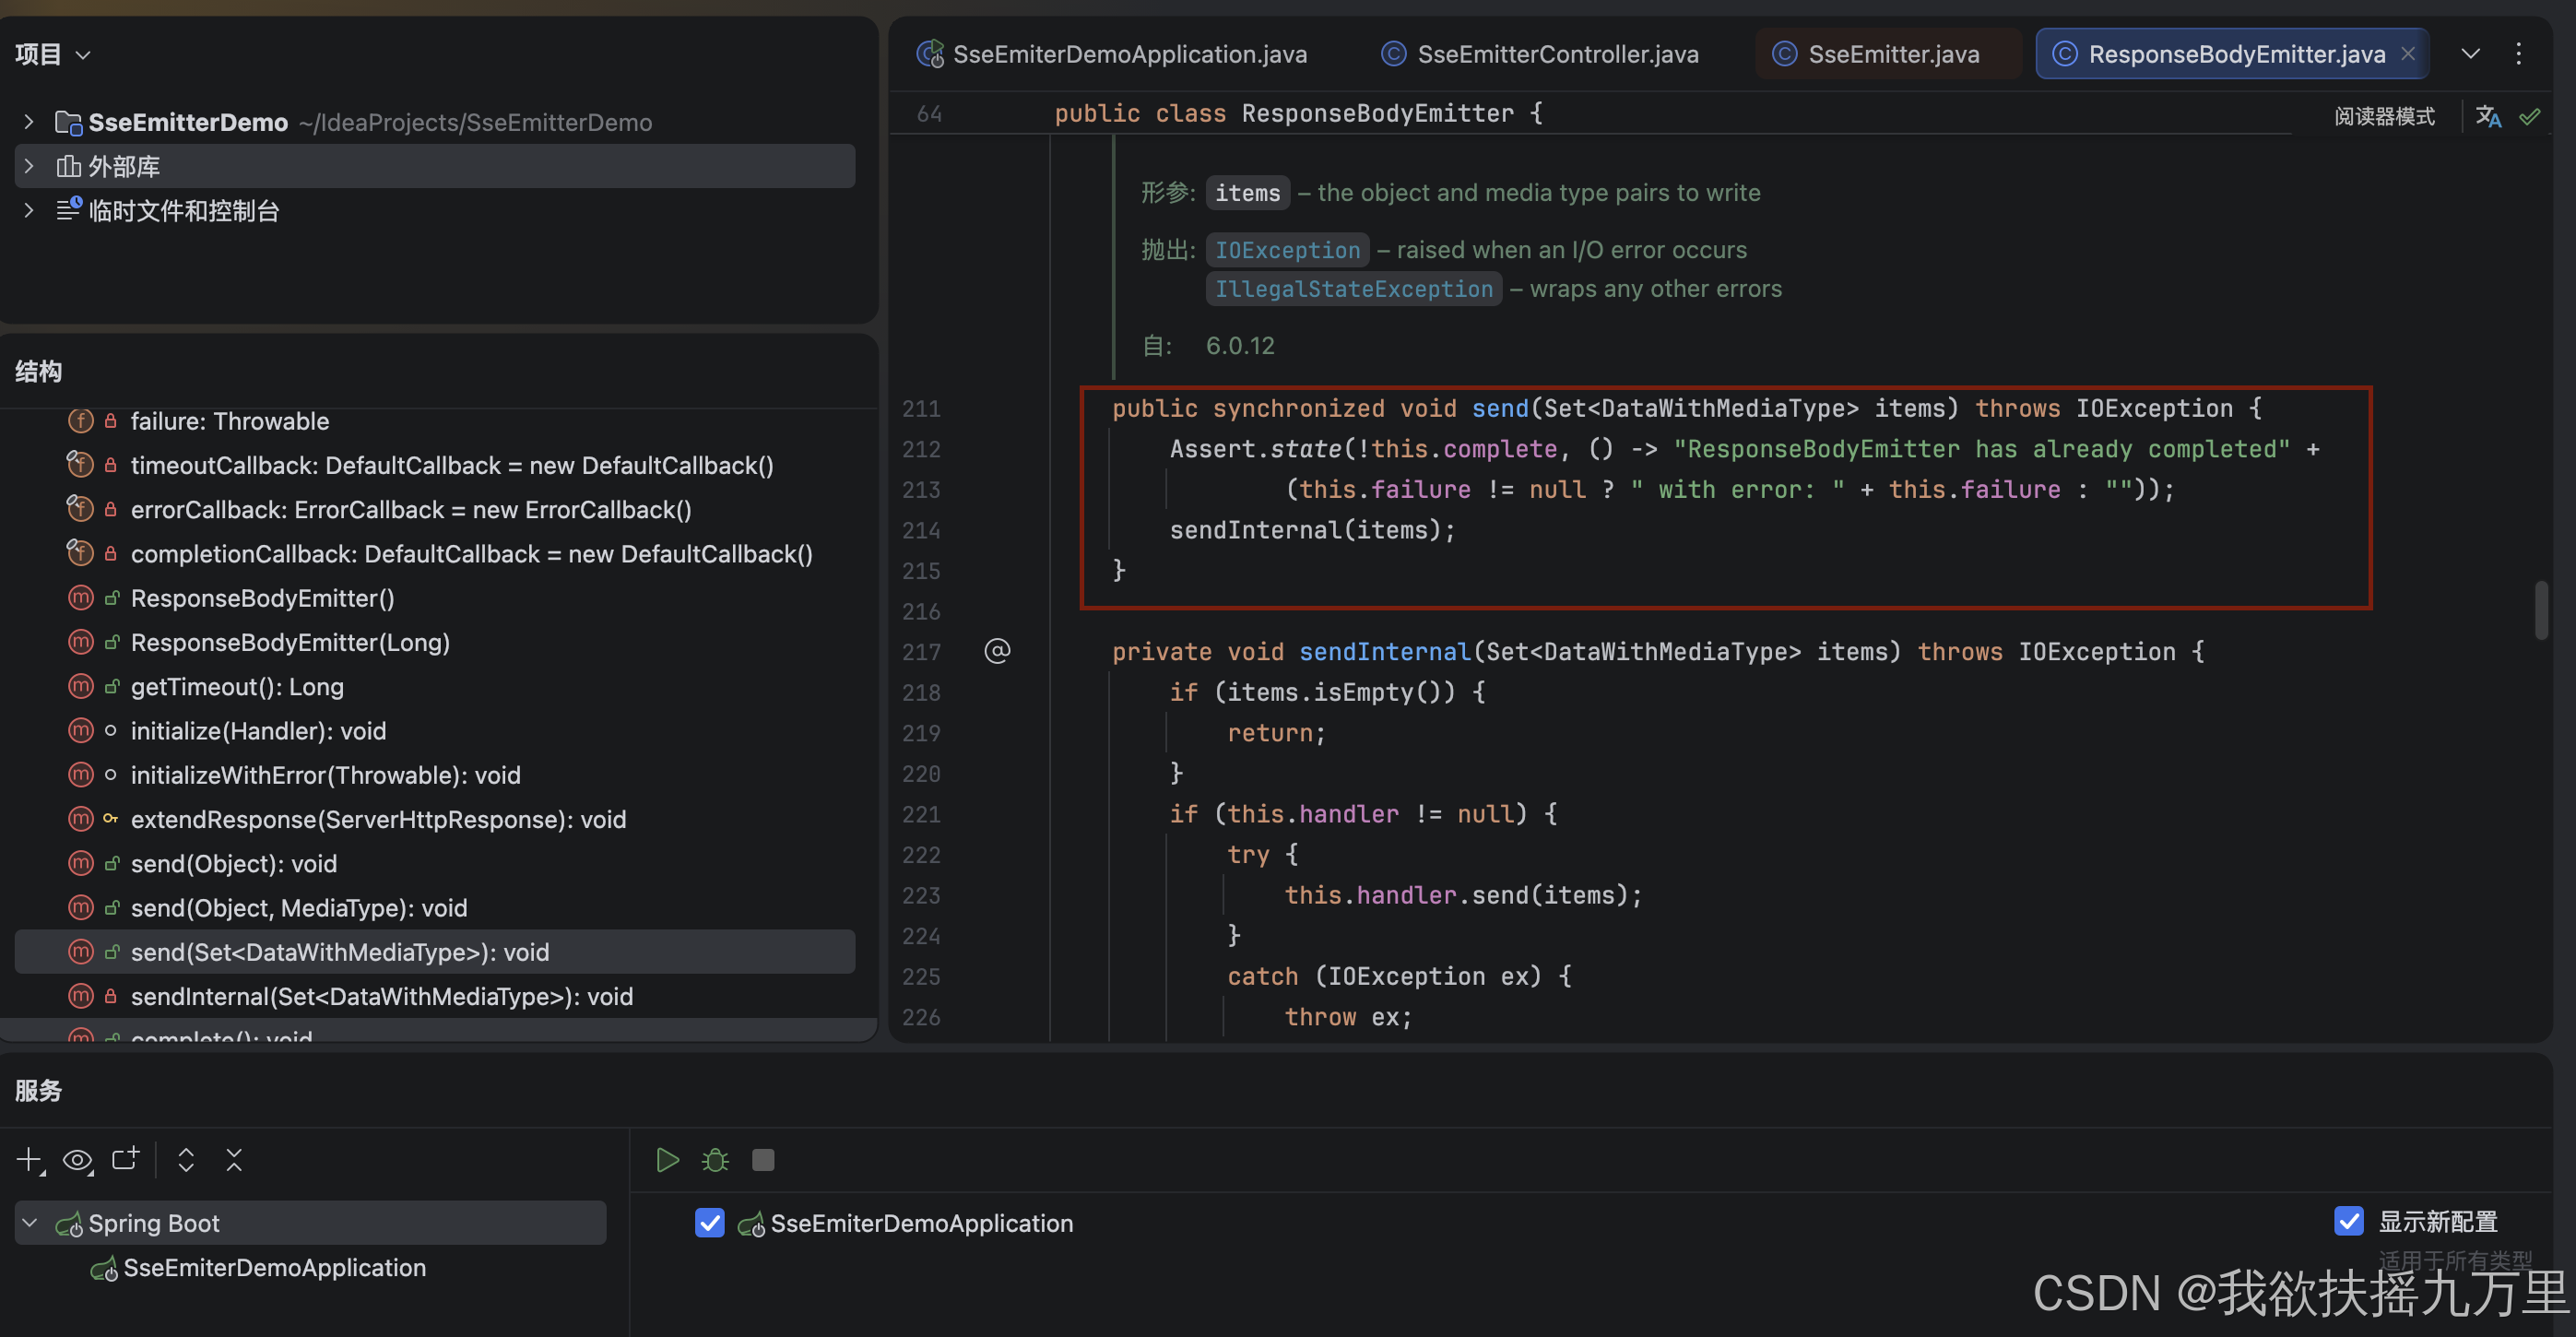Click the 服务 panel title

pos(38,1090)
